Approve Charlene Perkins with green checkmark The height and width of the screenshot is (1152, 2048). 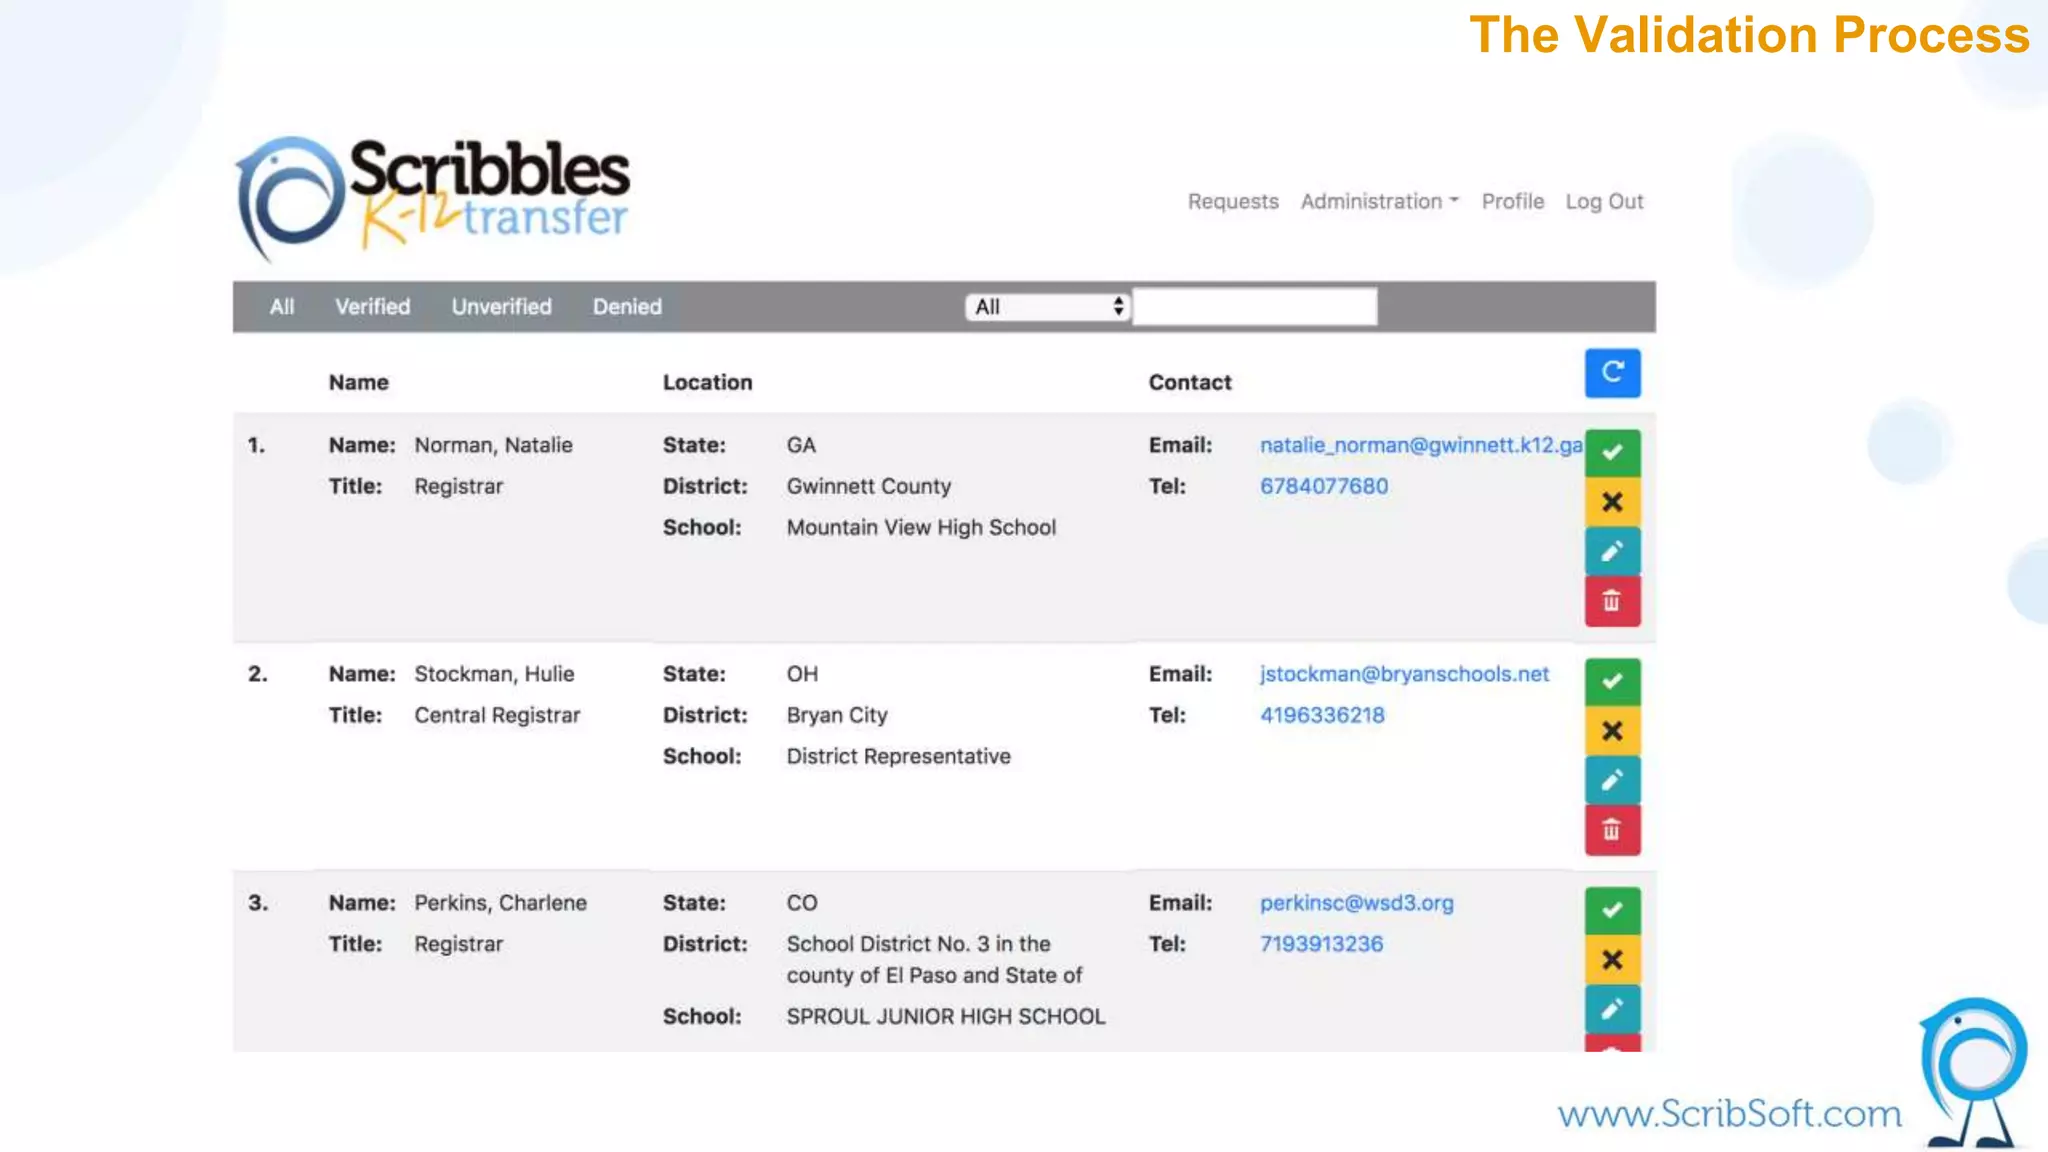tap(1612, 911)
